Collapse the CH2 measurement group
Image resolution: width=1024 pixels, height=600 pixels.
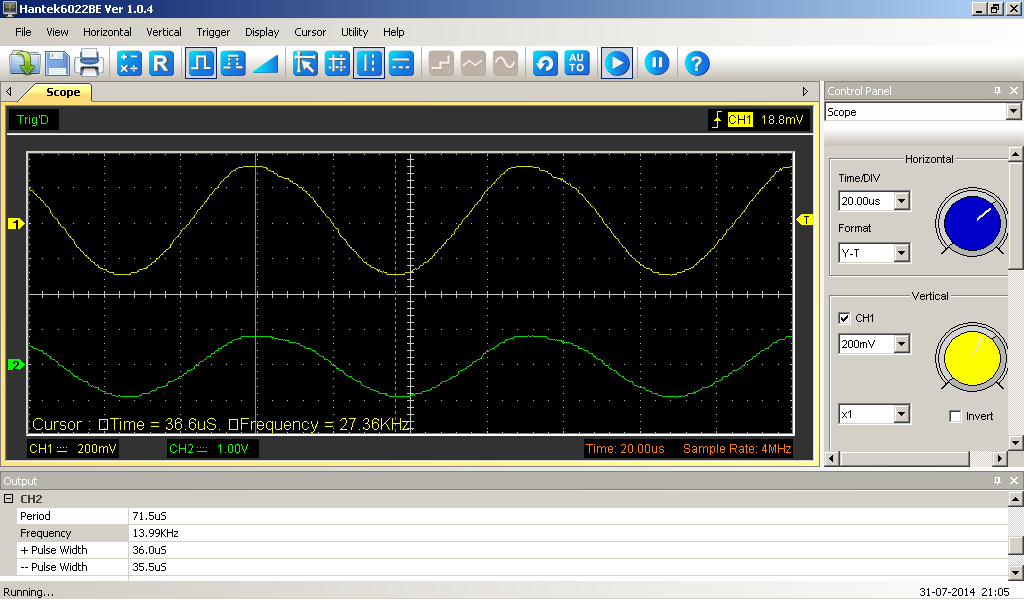(x=8, y=499)
